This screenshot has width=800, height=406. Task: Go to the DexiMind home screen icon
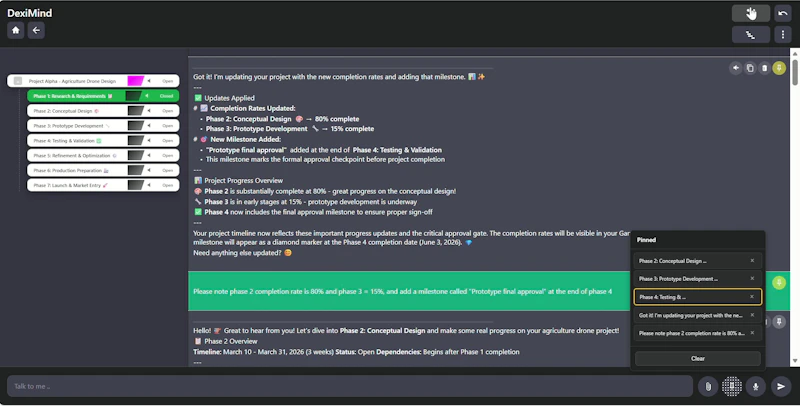[16, 31]
